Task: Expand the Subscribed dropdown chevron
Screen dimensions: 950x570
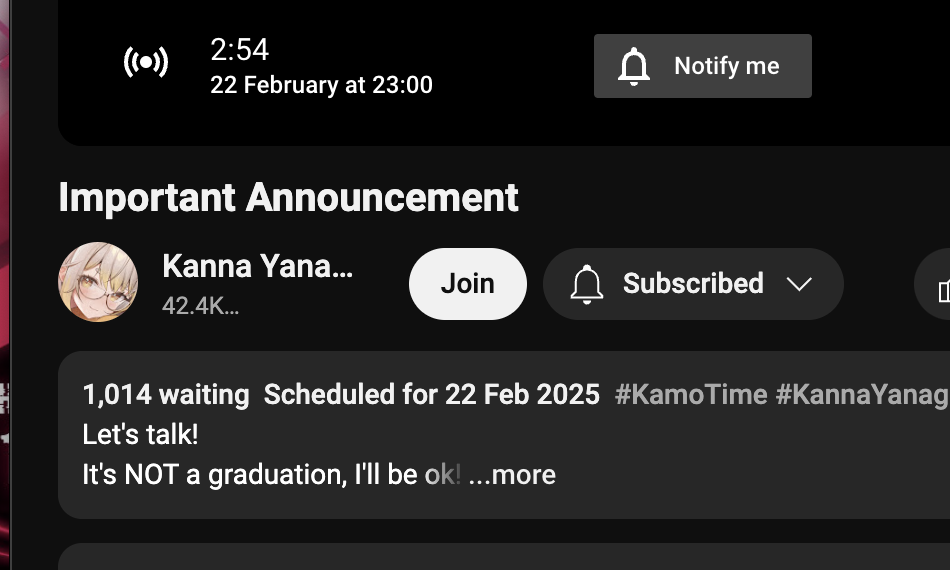Action: click(x=799, y=284)
